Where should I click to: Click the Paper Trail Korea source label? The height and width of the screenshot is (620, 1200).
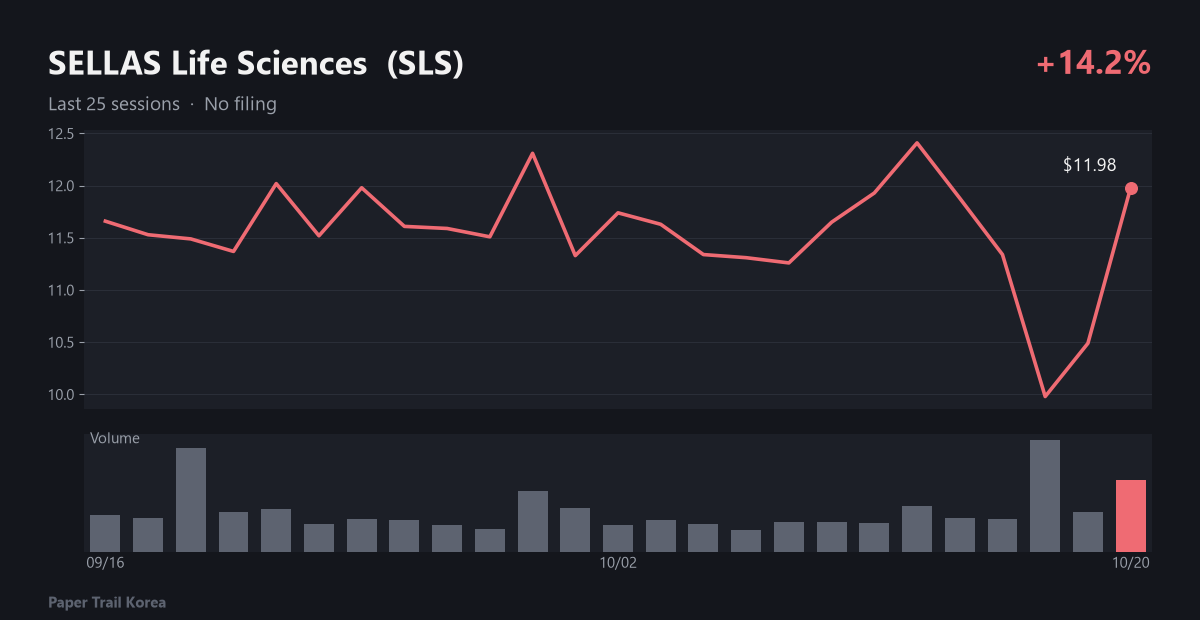tap(107, 603)
